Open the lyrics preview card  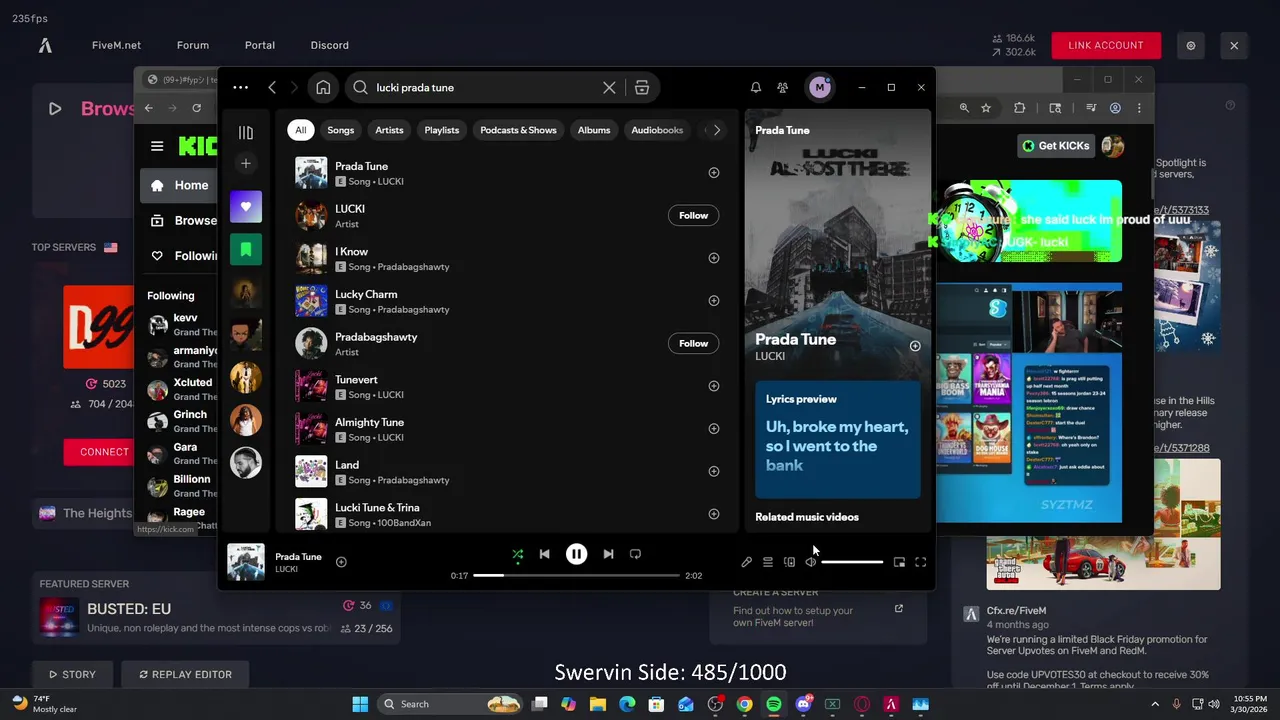click(x=837, y=438)
